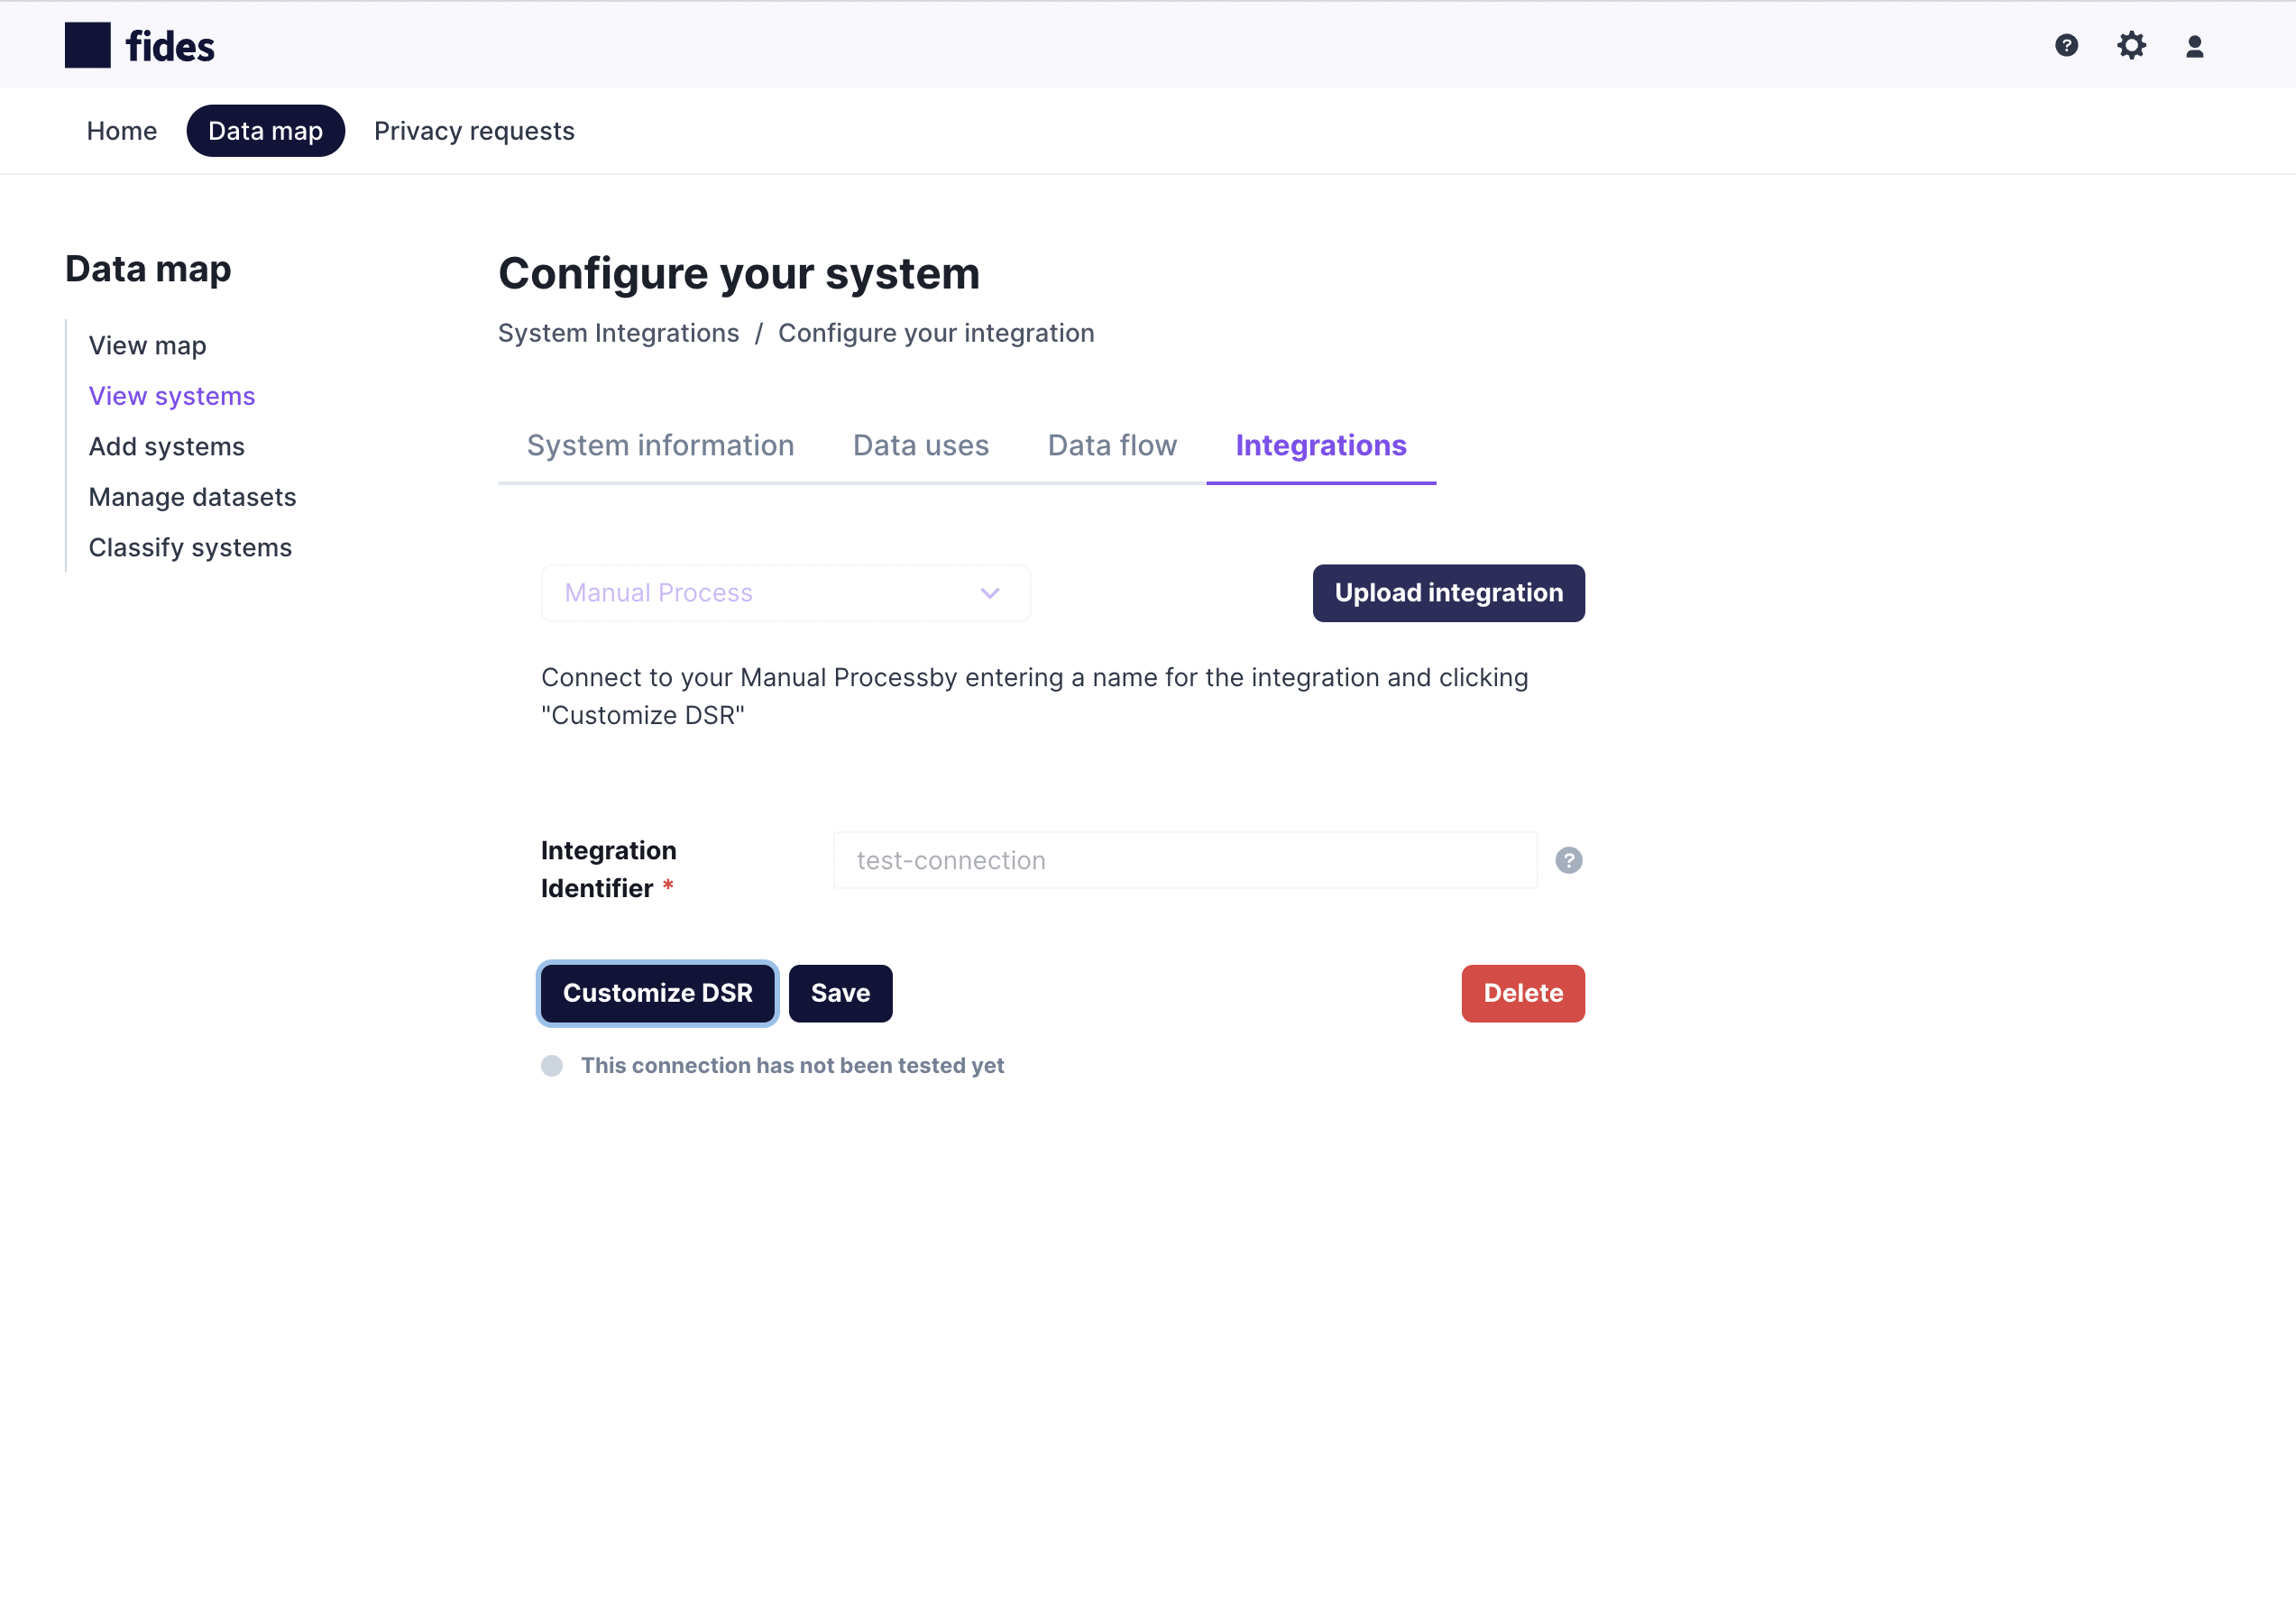Navigate to Data flow tab

[x=1111, y=445]
